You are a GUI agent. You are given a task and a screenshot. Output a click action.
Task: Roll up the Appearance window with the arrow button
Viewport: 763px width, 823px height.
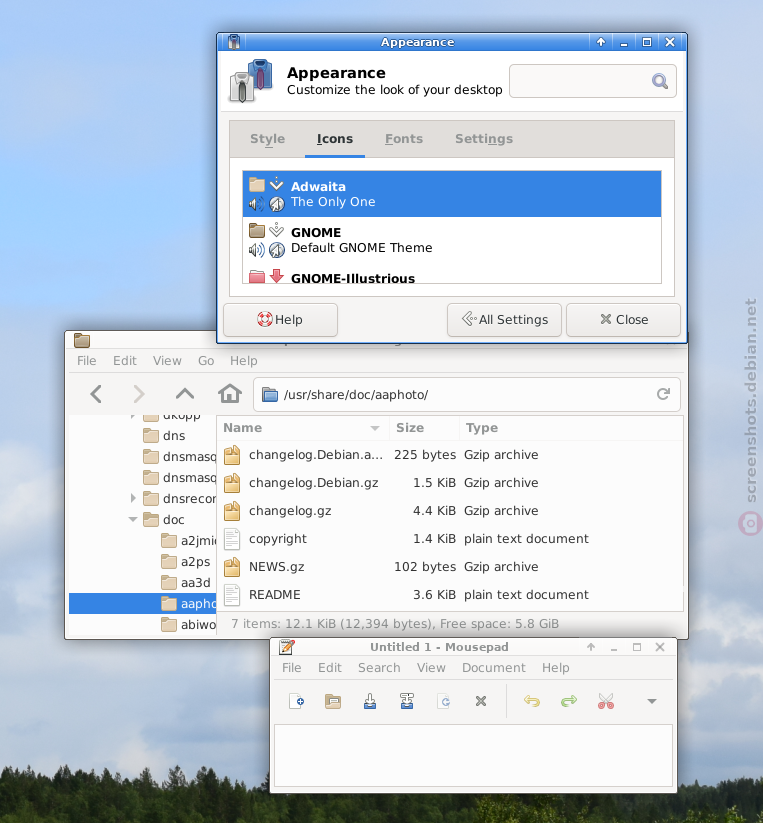click(601, 42)
